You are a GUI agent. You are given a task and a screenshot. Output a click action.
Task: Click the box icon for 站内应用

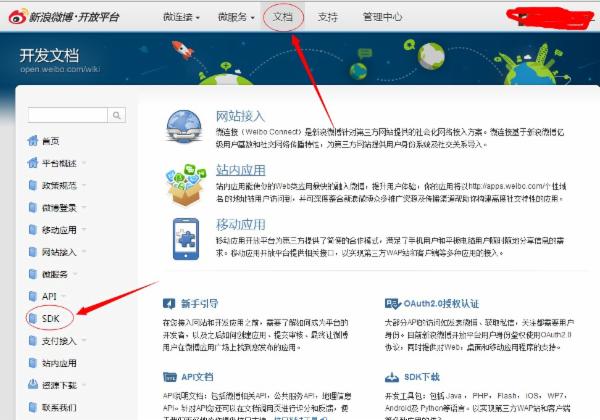(185, 185)
